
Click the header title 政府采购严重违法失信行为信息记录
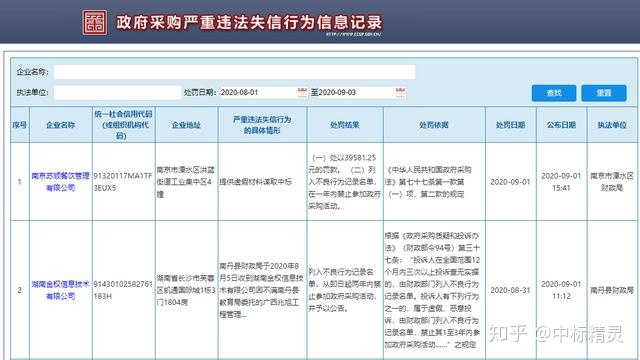[249, 22]
